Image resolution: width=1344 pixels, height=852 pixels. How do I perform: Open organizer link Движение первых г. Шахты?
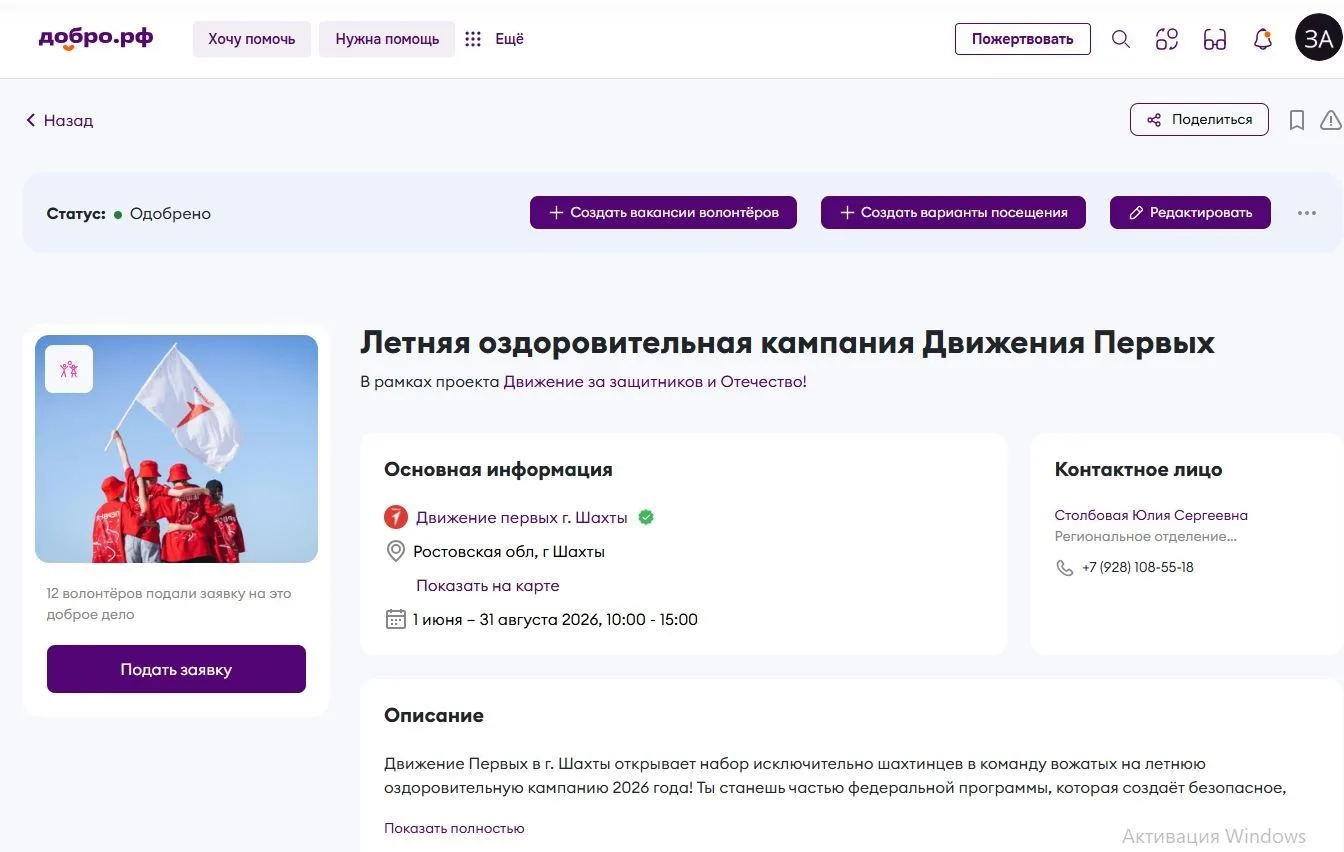tap(522, 518)
